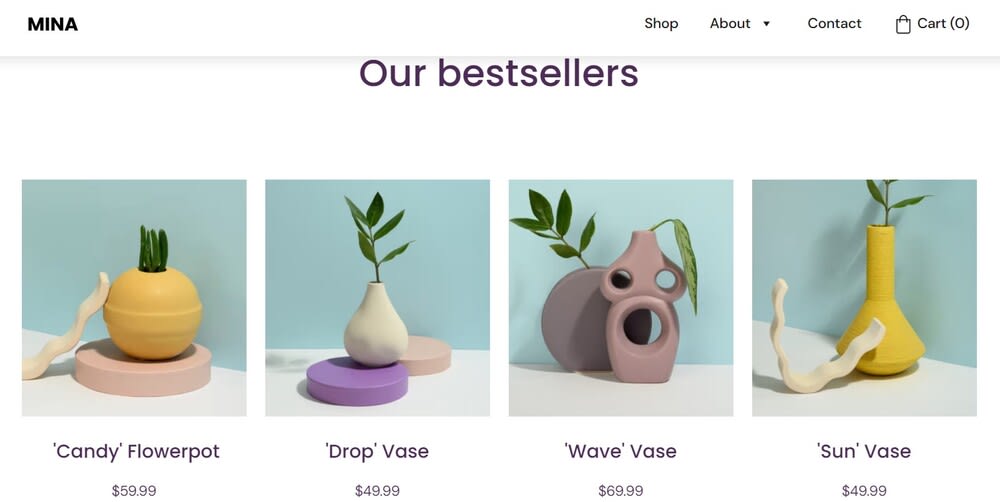Open the 'Sun' Vase product image
The image size is (1000, 502).
864,298
